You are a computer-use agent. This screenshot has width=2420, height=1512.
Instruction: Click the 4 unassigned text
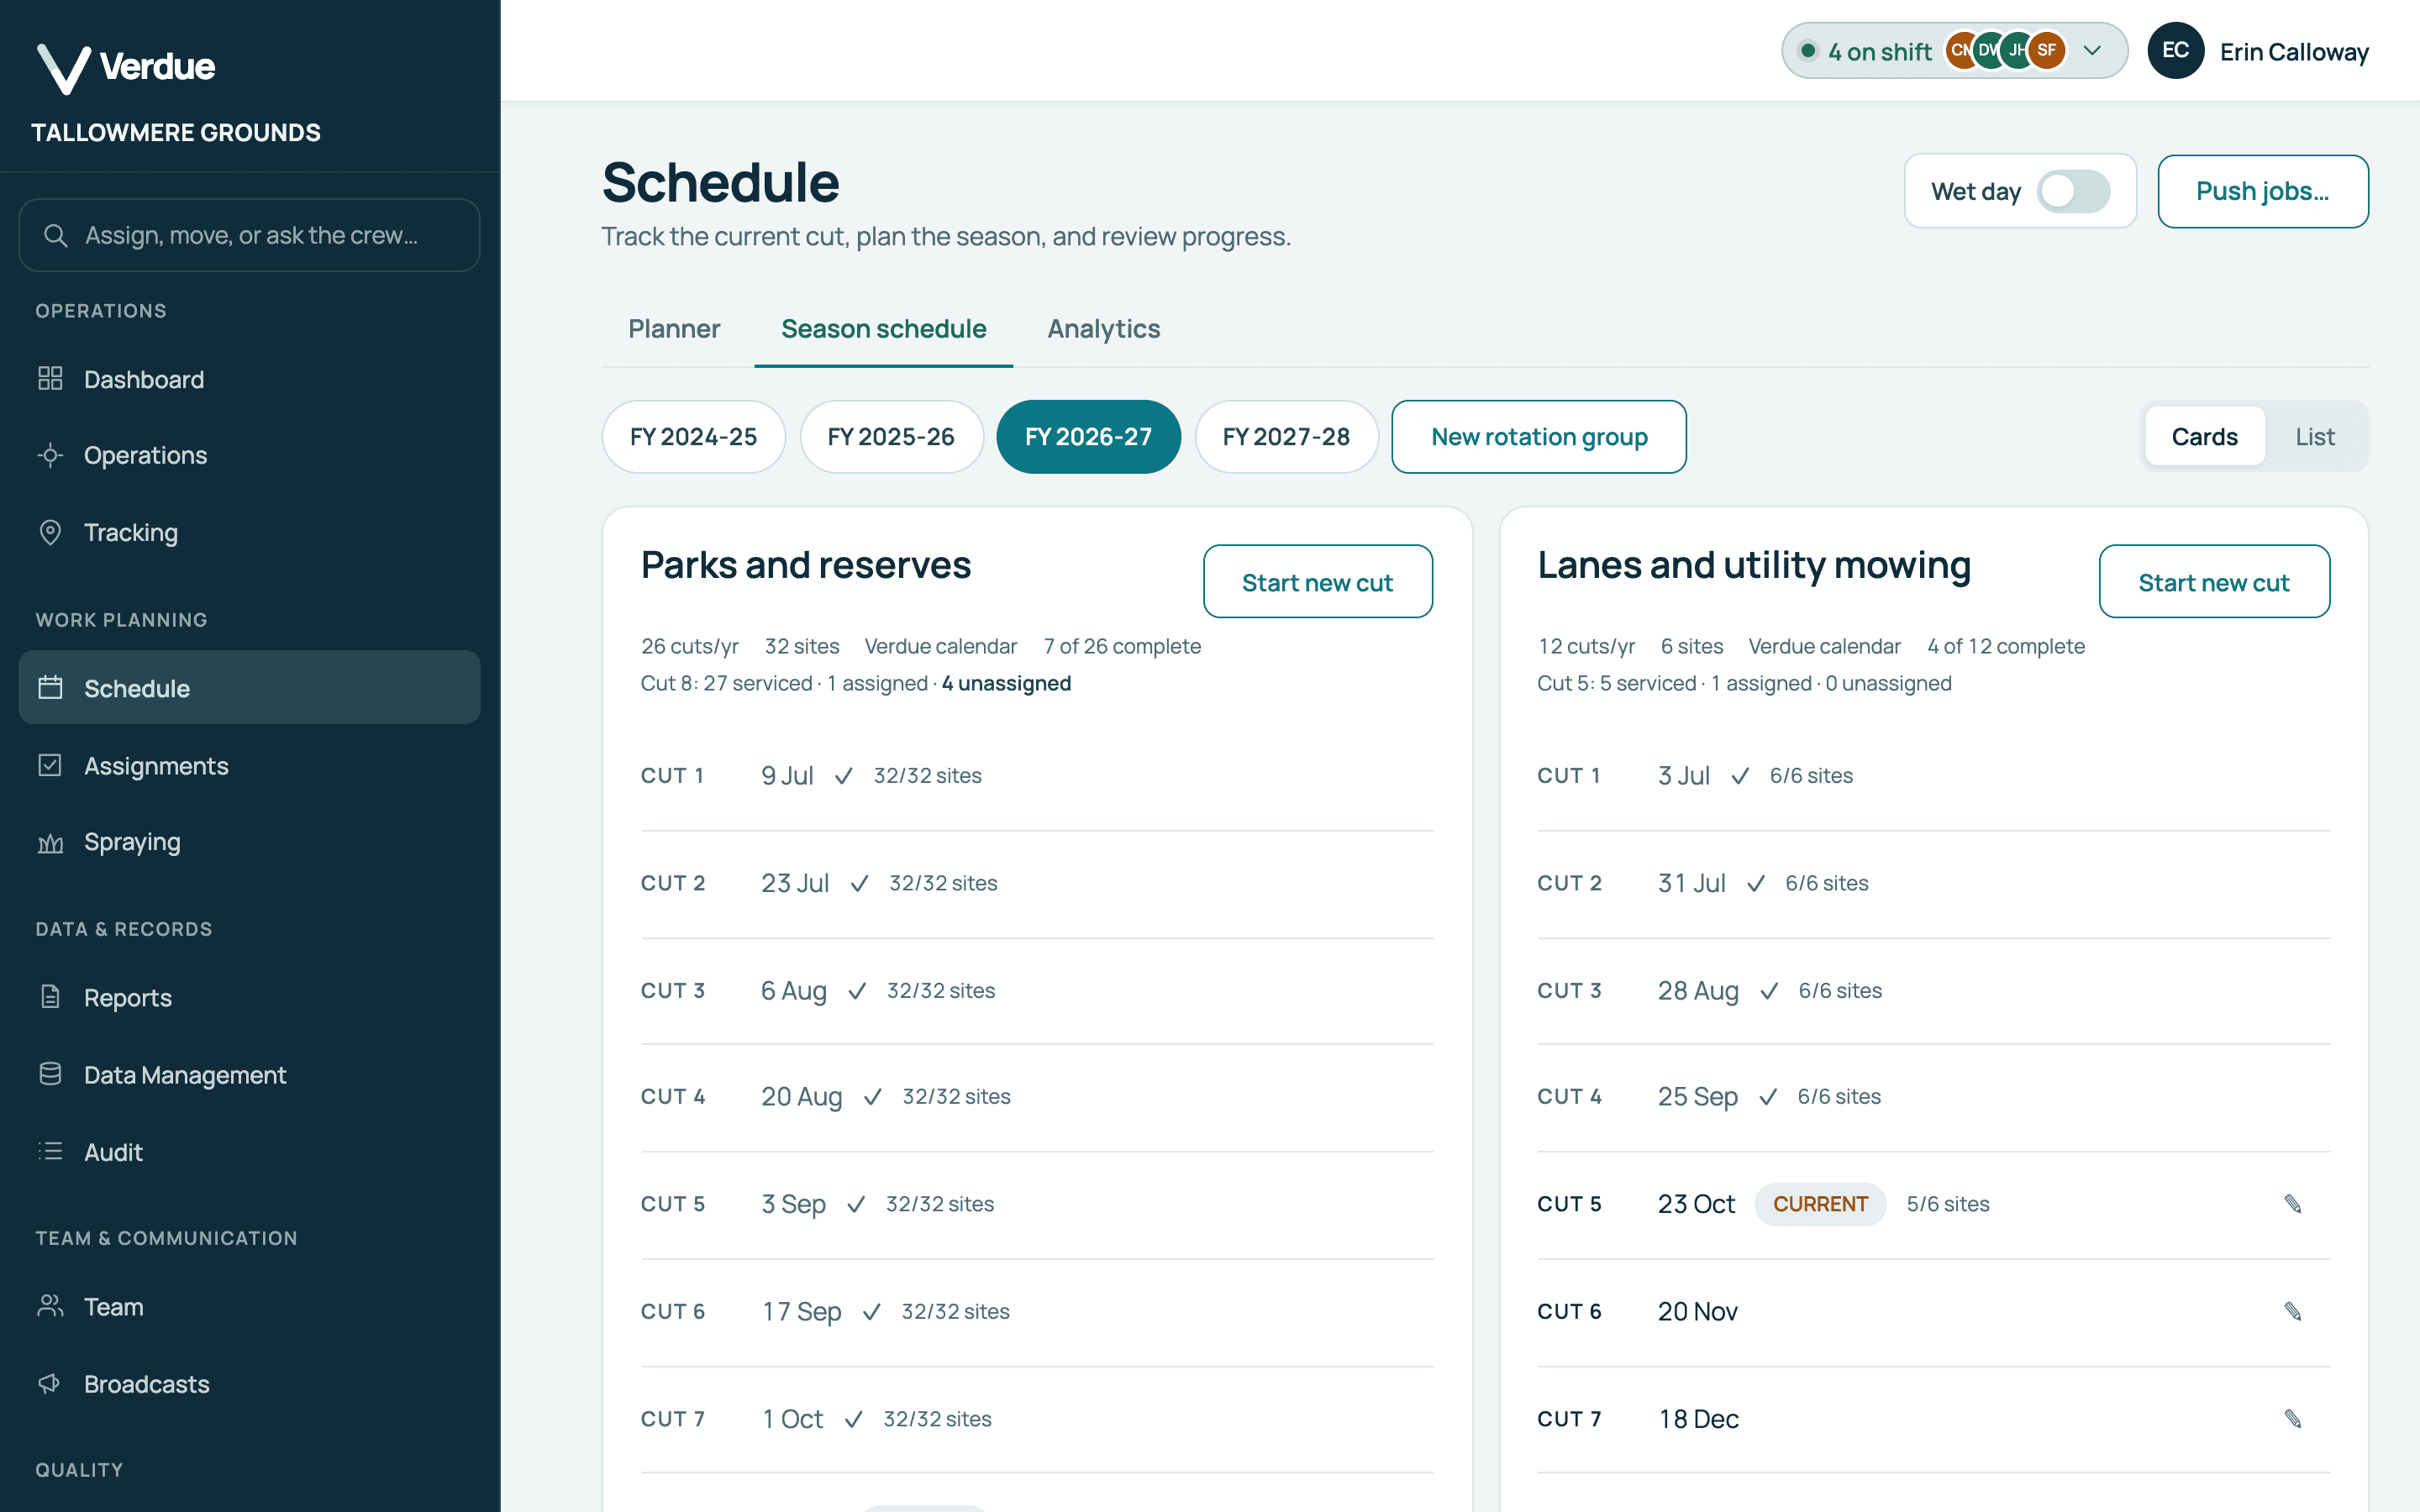pyautogui.click(x=1006, y=683)
